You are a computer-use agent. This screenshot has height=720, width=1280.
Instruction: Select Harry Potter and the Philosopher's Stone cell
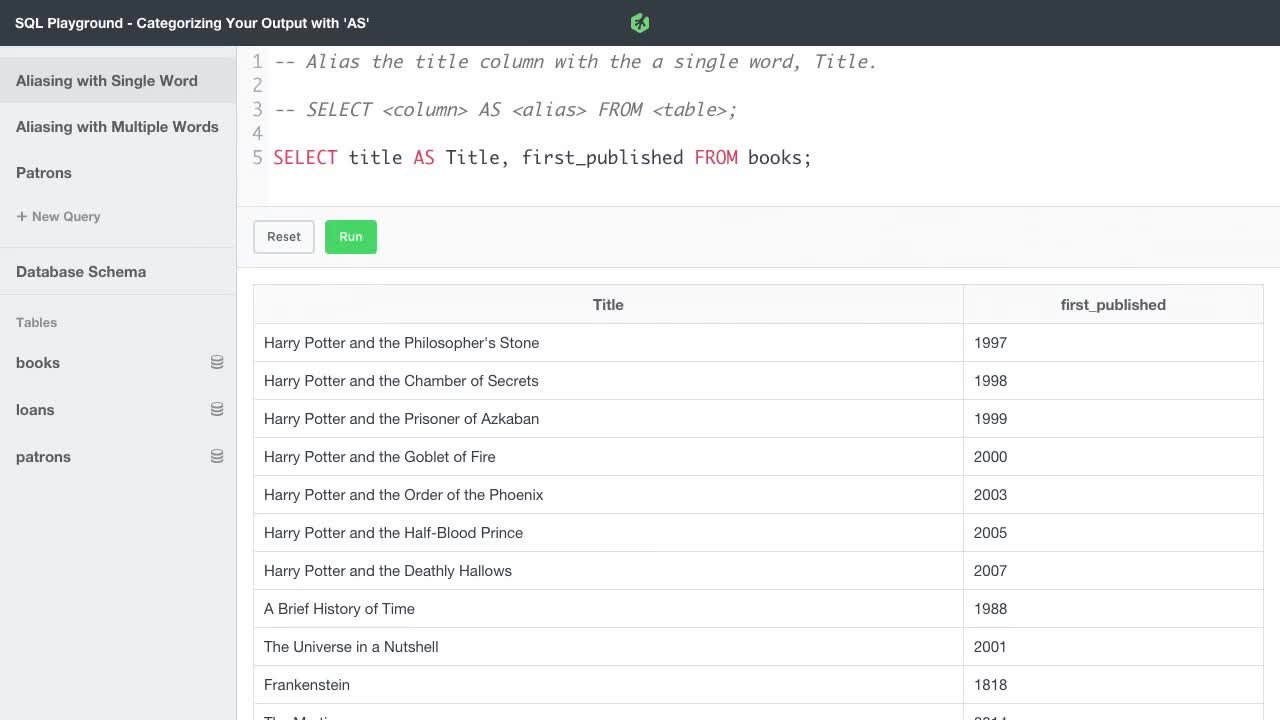608,343
